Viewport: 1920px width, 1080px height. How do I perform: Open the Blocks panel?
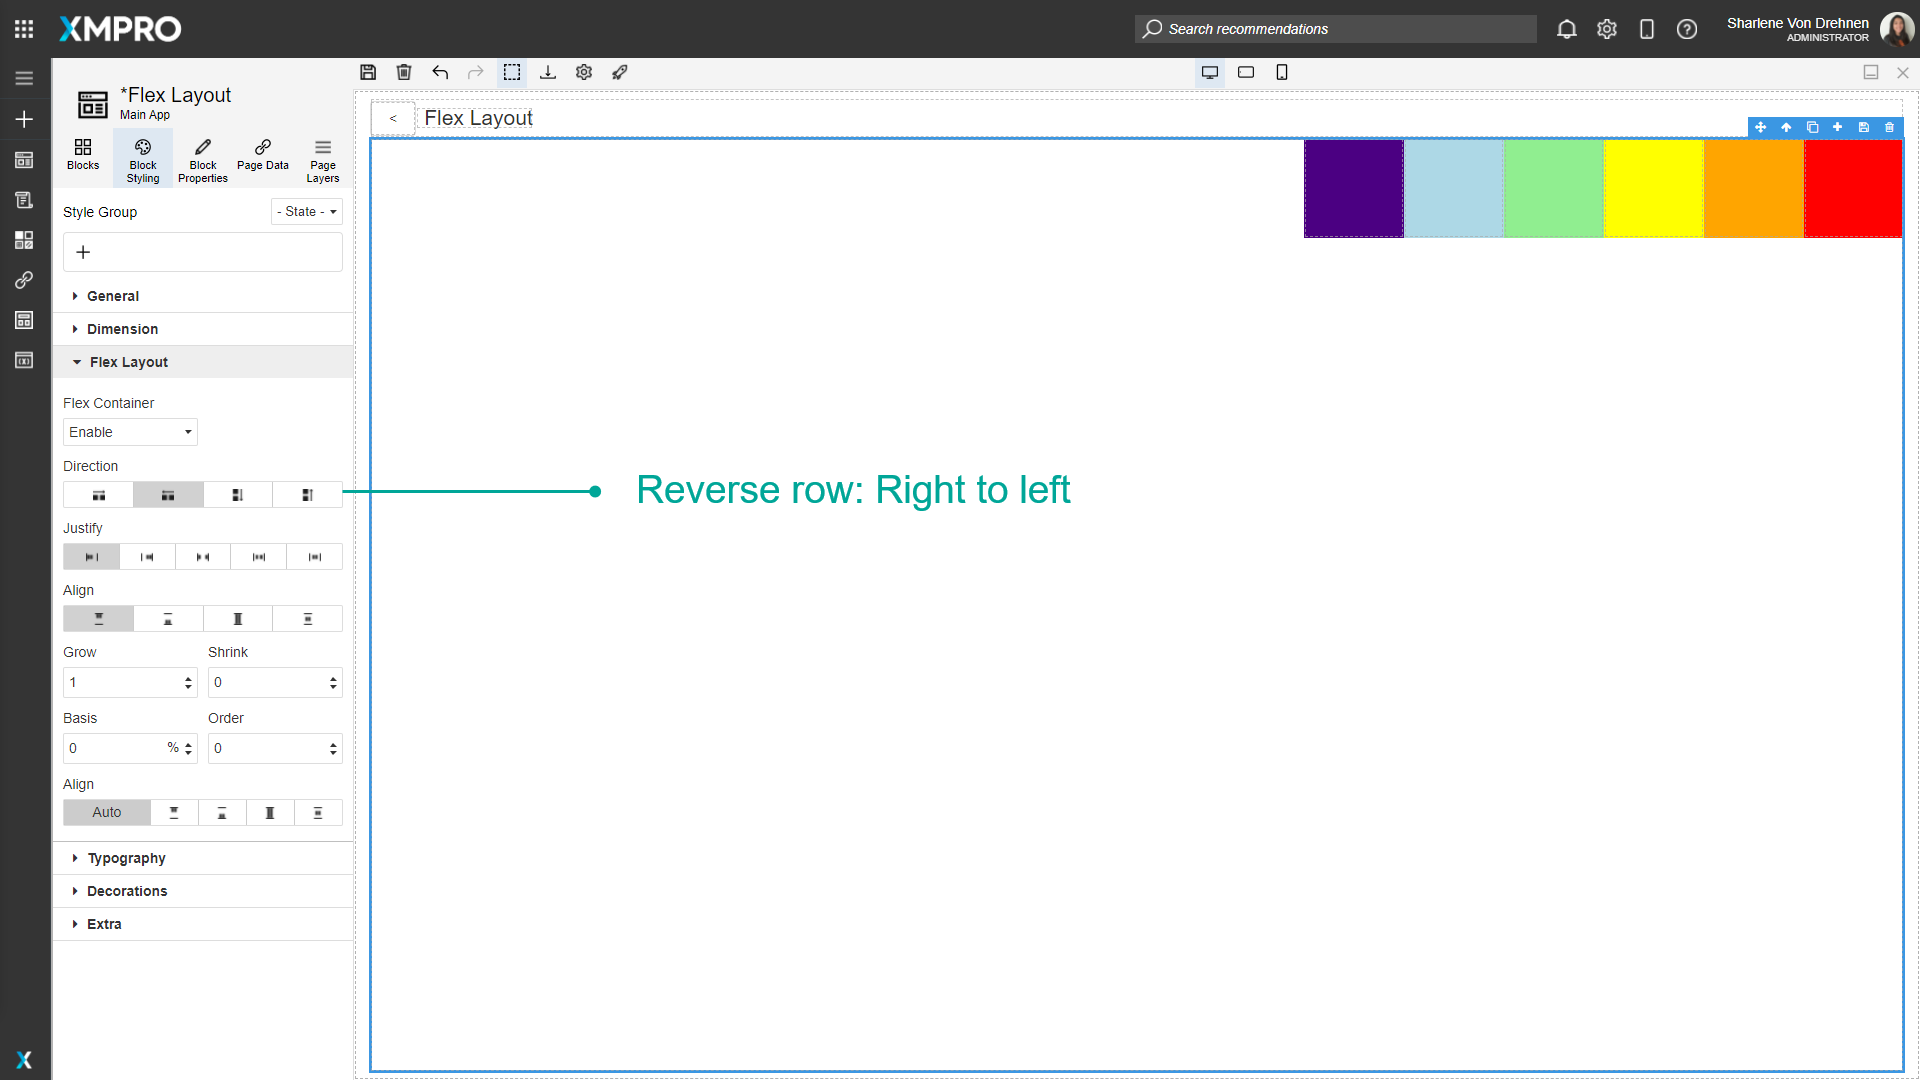pos(82,158)
